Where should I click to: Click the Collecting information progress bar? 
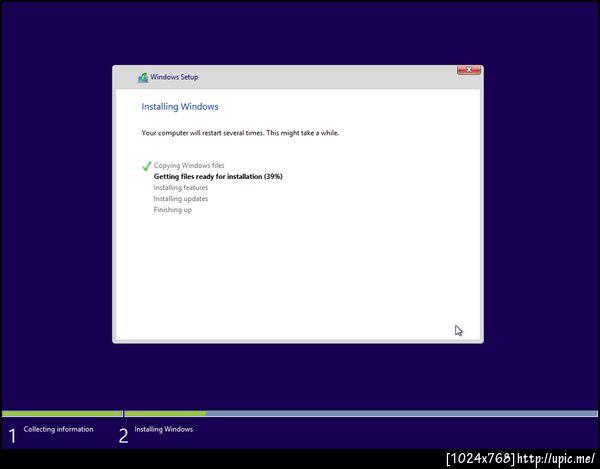[x=62, y=414]
